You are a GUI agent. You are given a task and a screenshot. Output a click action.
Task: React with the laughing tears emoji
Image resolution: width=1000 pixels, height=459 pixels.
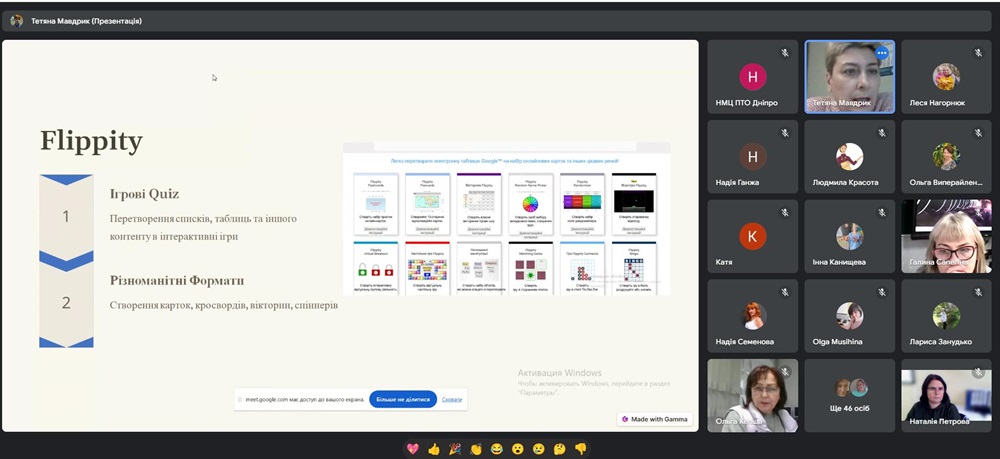pos(497,449)
